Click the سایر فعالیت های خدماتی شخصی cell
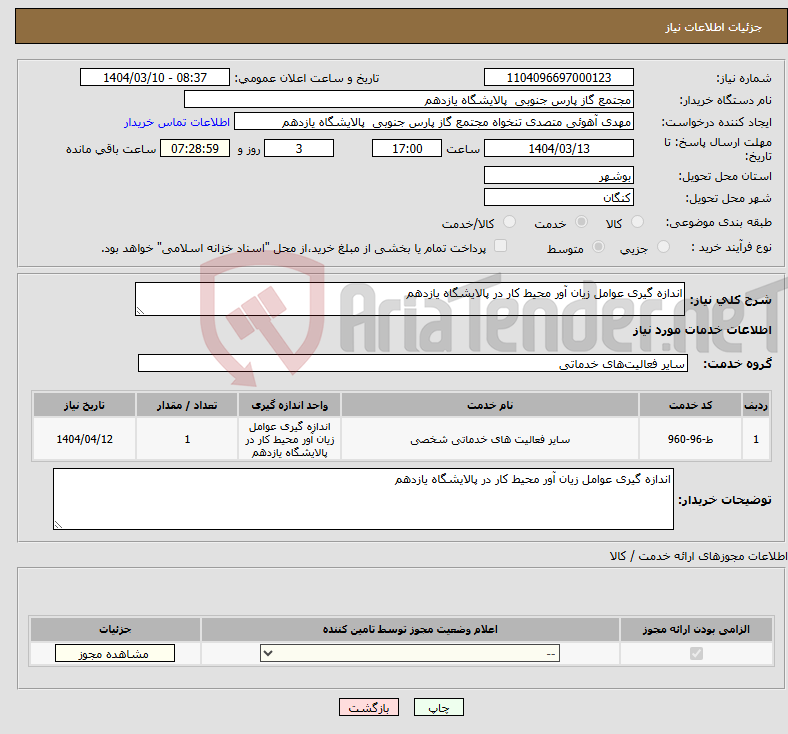The image size is (788, 734). click(490, 439)
